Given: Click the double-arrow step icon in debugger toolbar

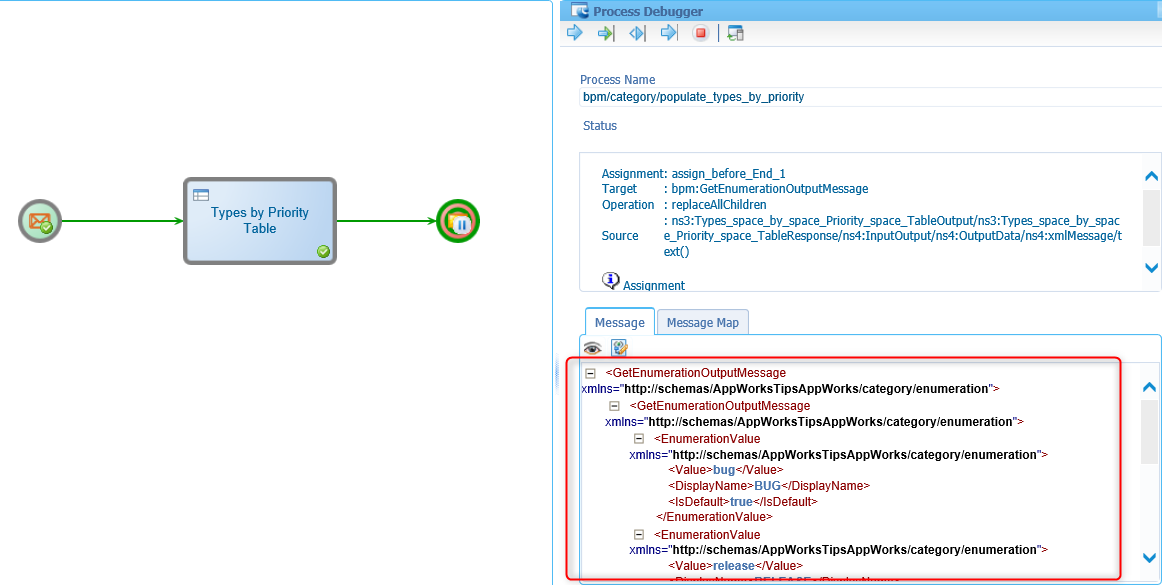Looking at the screenshot, I should [x=637, y=33].
